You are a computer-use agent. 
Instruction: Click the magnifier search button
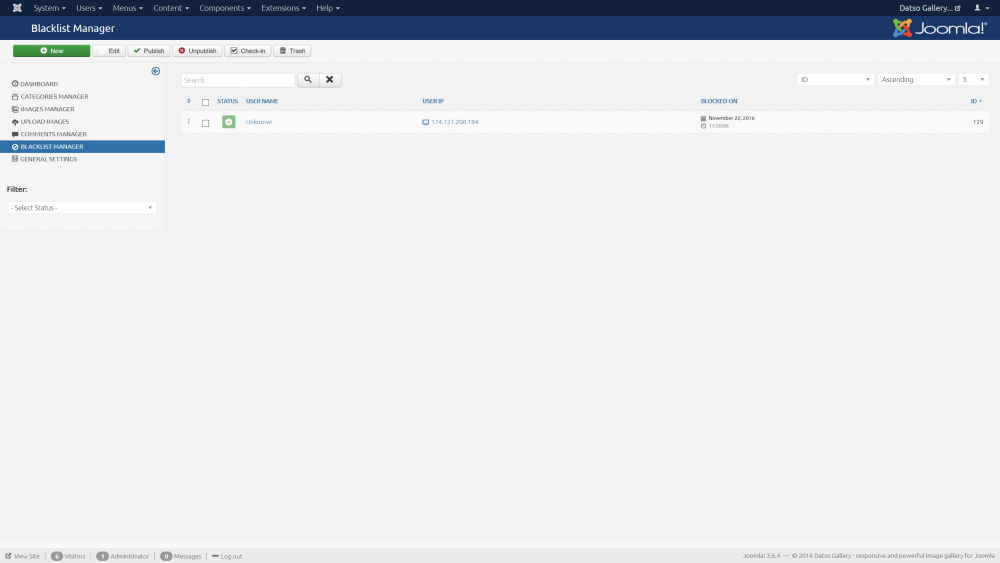point(308,80)
